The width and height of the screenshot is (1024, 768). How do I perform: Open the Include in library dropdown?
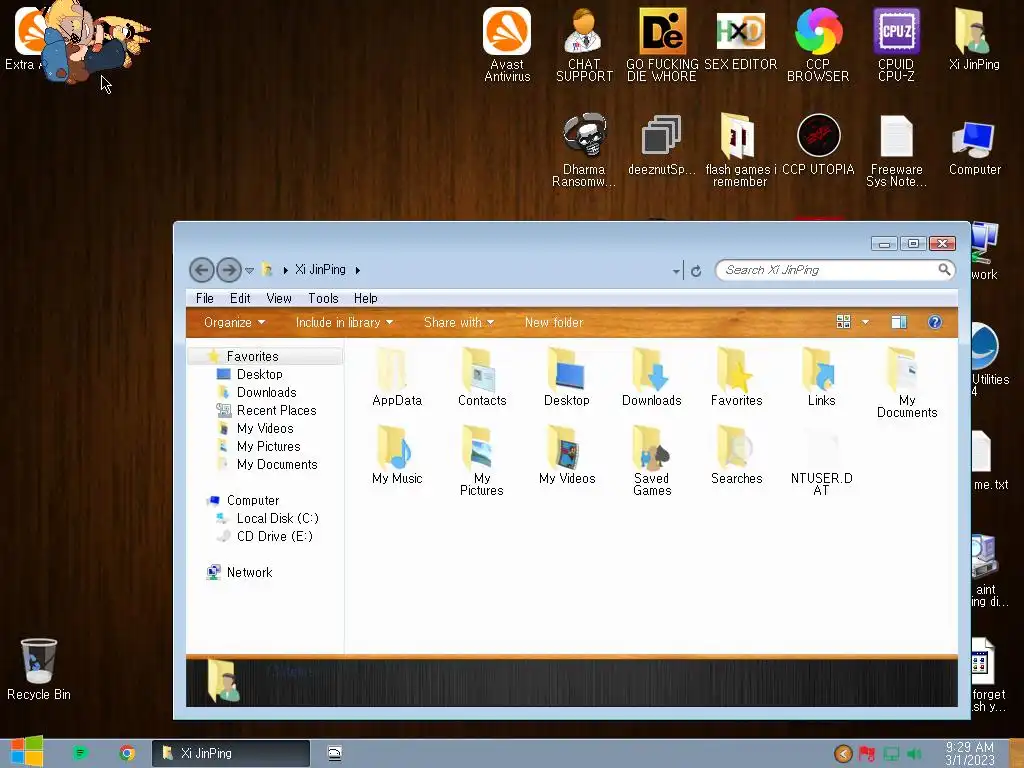(x=344, y=322)
